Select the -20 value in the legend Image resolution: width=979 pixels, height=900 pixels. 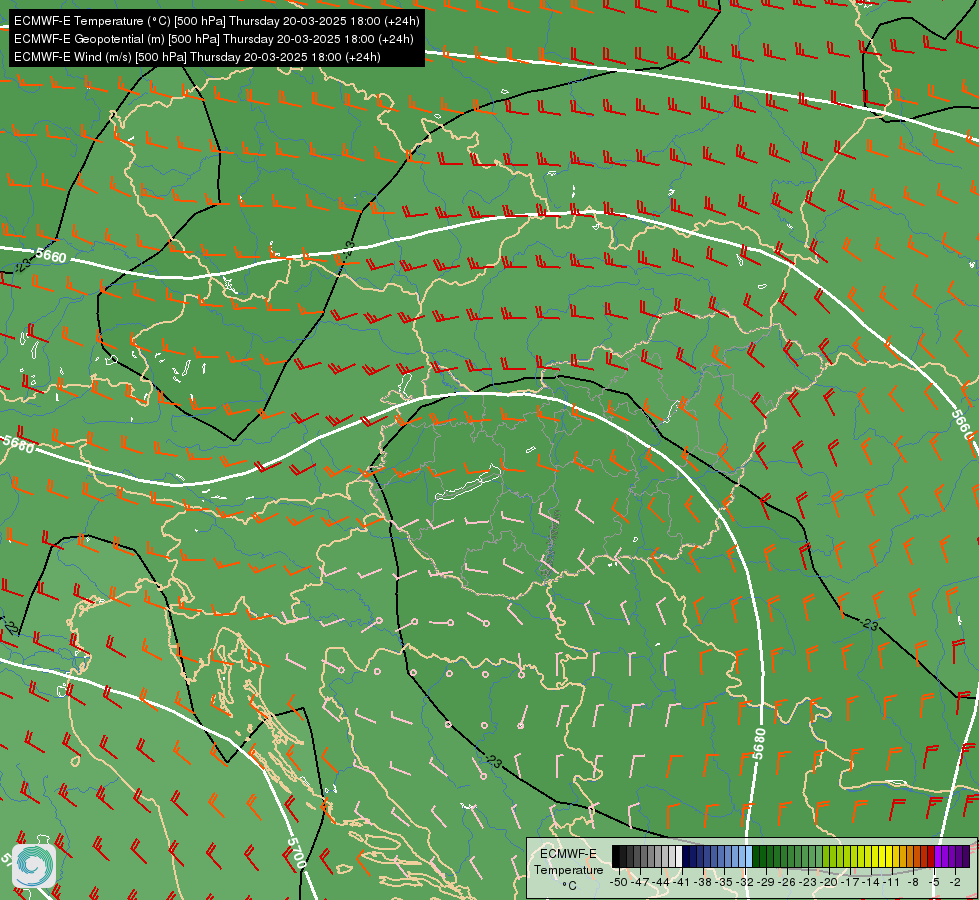tap(829, 882)
